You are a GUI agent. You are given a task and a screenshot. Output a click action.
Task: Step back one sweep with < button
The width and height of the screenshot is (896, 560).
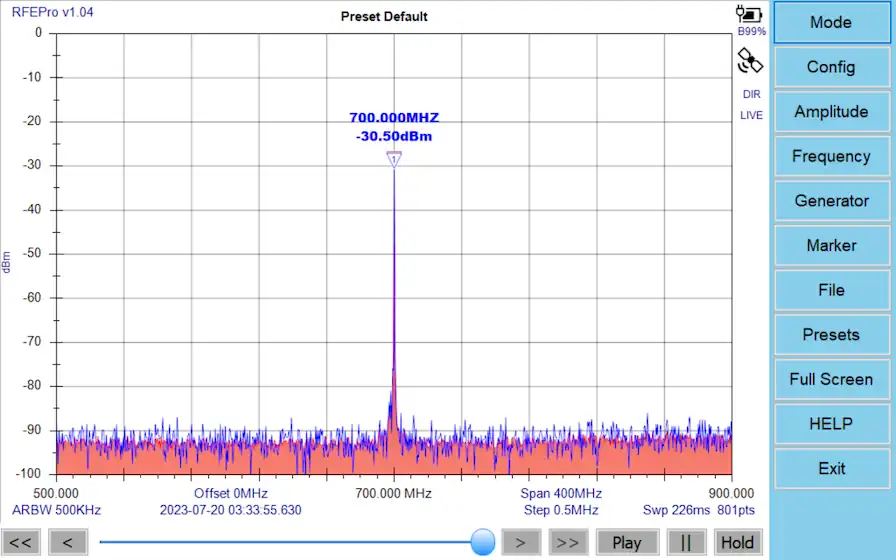click(x=68, y=542)
